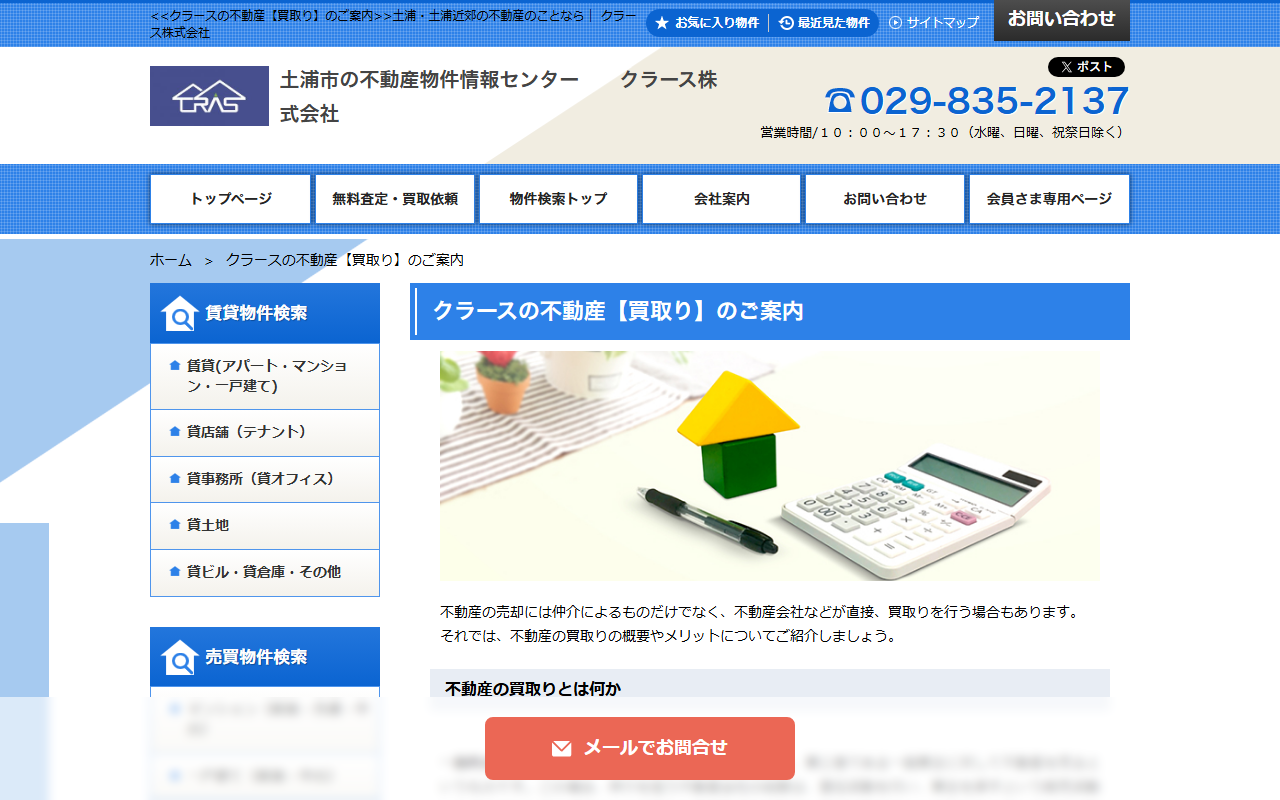Click the 賃貸物件検索 sidebar header

(265, 313)
